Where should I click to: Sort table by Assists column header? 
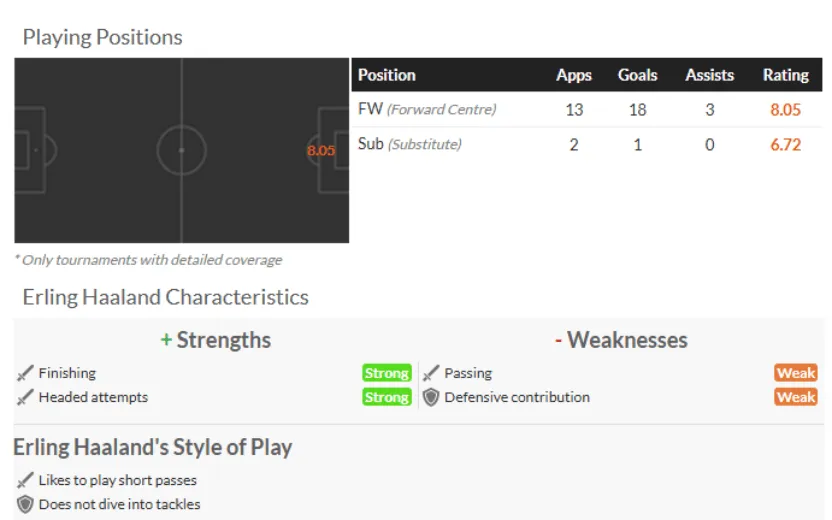[x=709, y=75]
